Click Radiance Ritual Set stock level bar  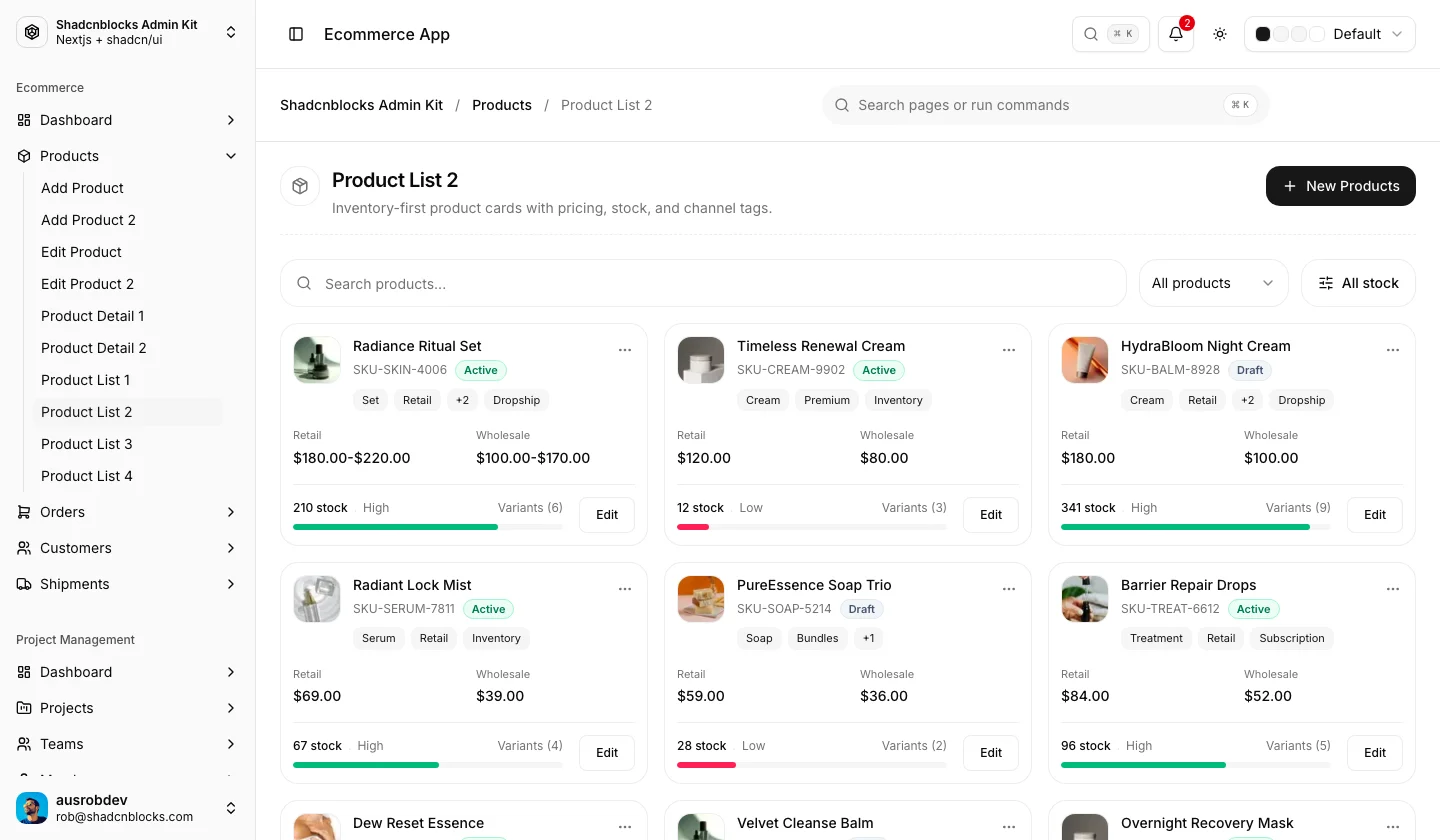coord(428,527)
